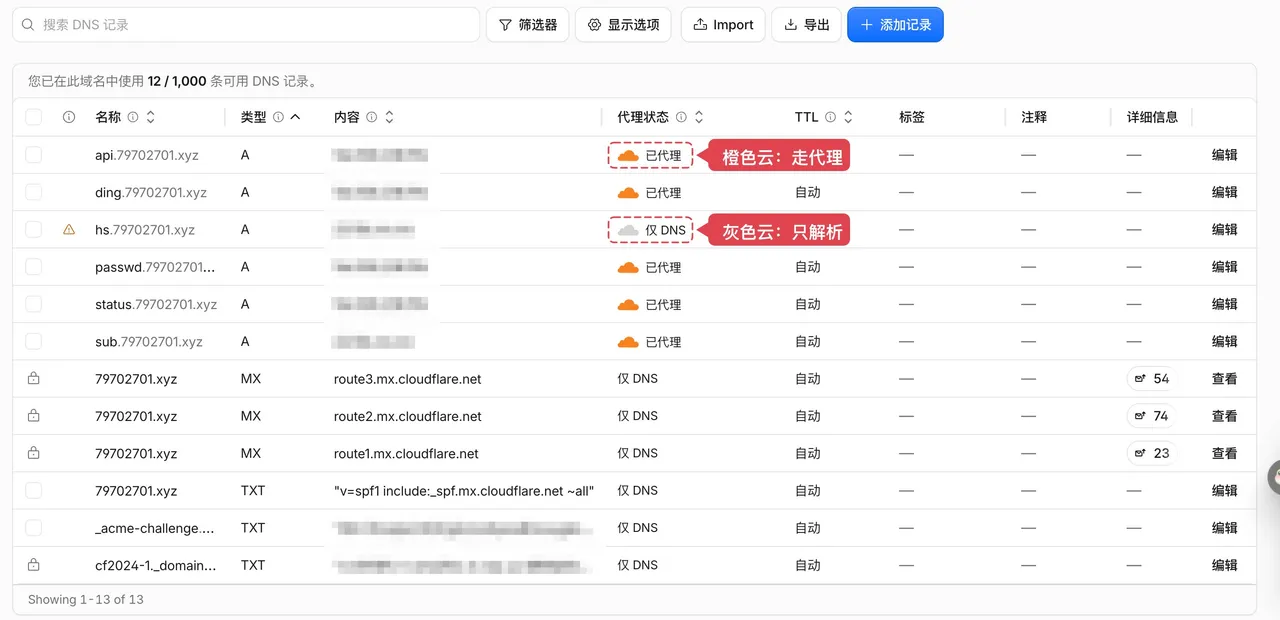Image resolution: width=1280 pixels, height=620 pixels.
Task: Click the 详细信息 column header
Action: (1152, 117)
